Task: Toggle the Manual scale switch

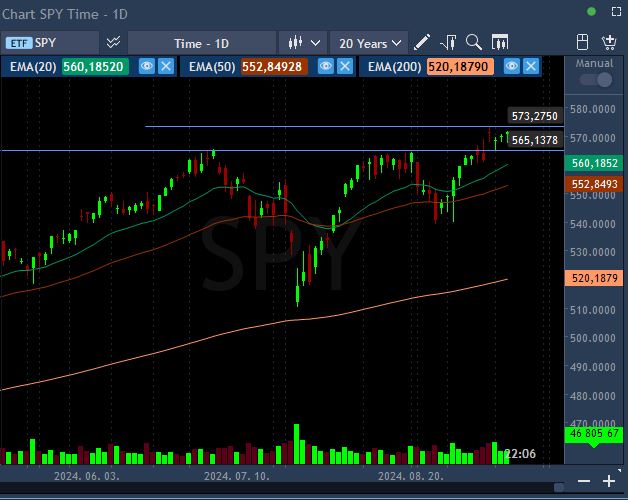Action: [x=596, y=79]
